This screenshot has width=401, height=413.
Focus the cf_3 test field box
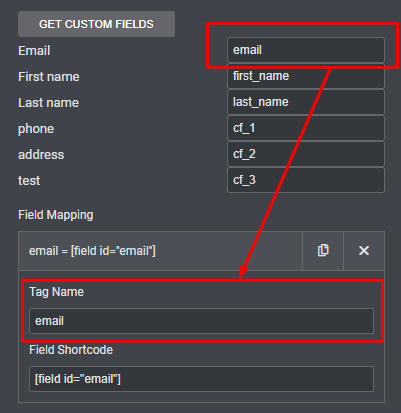pyautogui.click(x=306, y=180)
